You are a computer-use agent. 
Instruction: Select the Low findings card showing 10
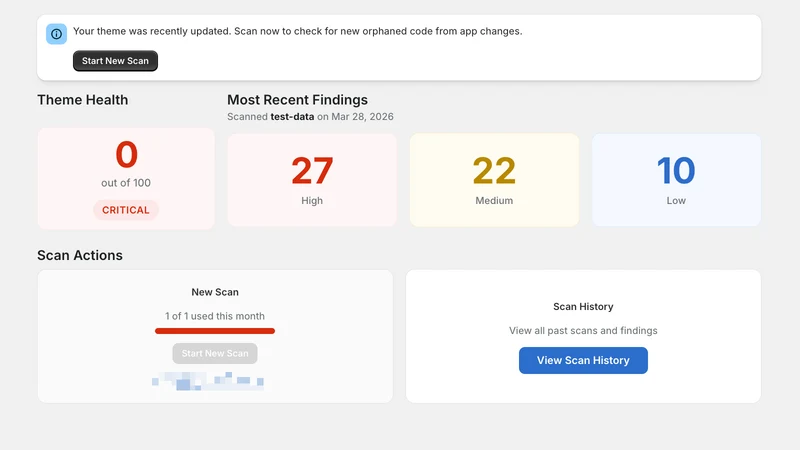point(676,180)
